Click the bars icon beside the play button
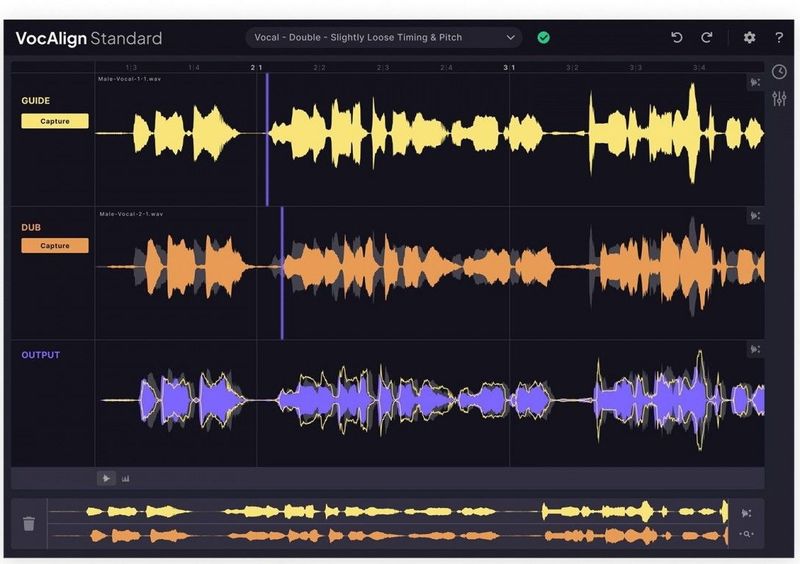 tap(126, 479)
